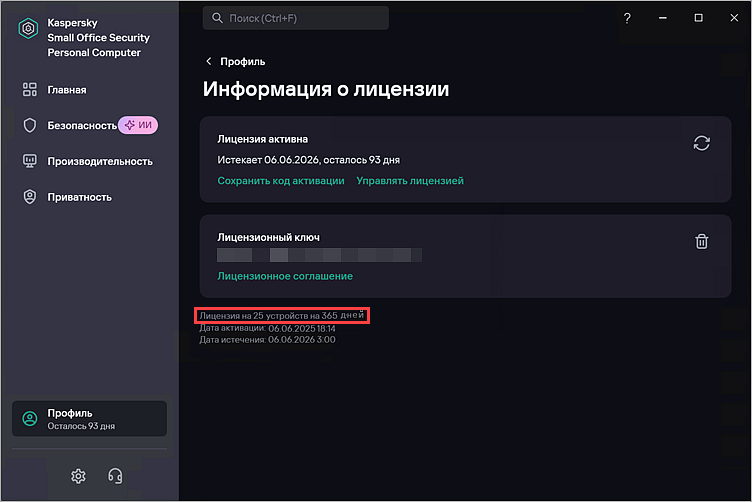Refresh license status with circular arrows icon
752x502 pixels.
point(701,143)
